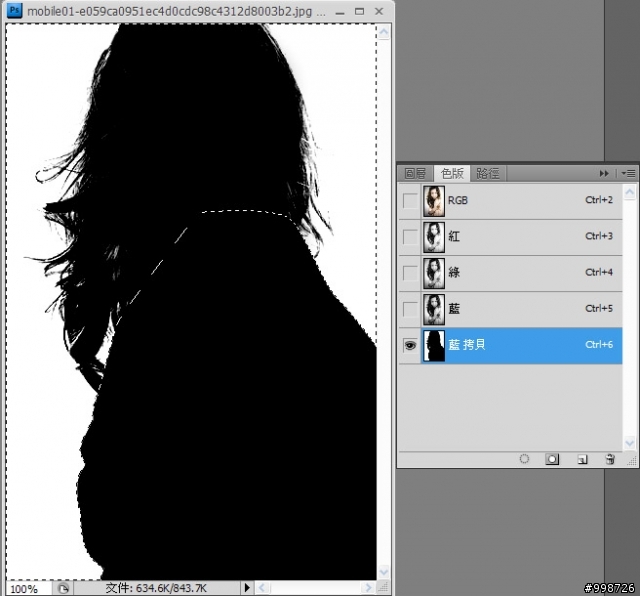
Task: Collapse the panel using double-arrow icon
Action: [x=604, y=173]
